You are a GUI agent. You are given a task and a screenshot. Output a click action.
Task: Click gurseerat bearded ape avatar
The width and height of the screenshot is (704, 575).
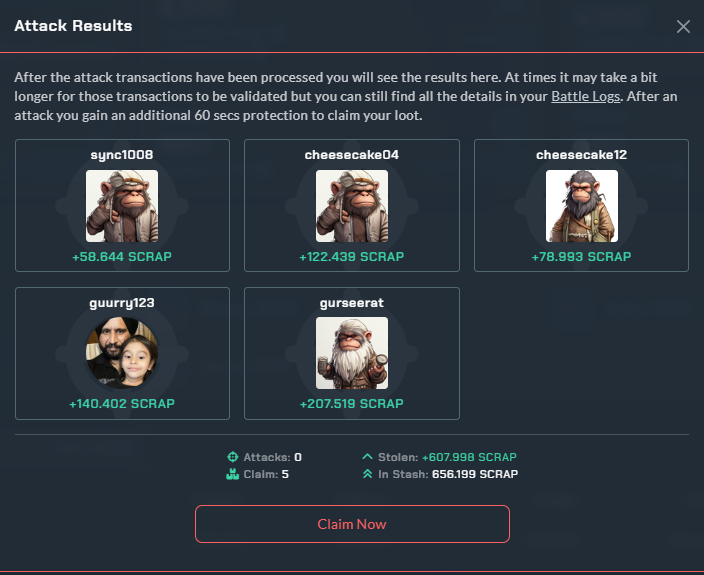352,353
